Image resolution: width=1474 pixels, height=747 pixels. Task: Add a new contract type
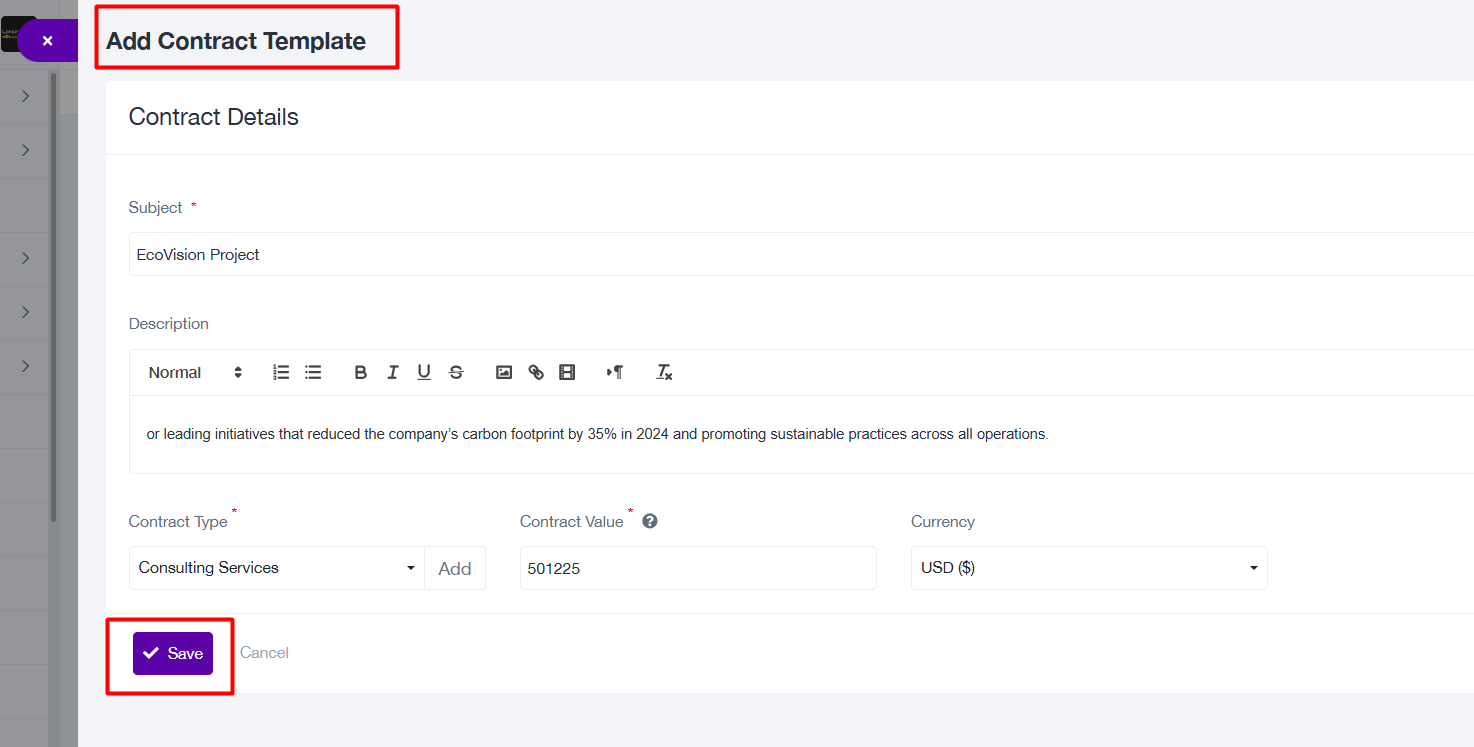455,568
